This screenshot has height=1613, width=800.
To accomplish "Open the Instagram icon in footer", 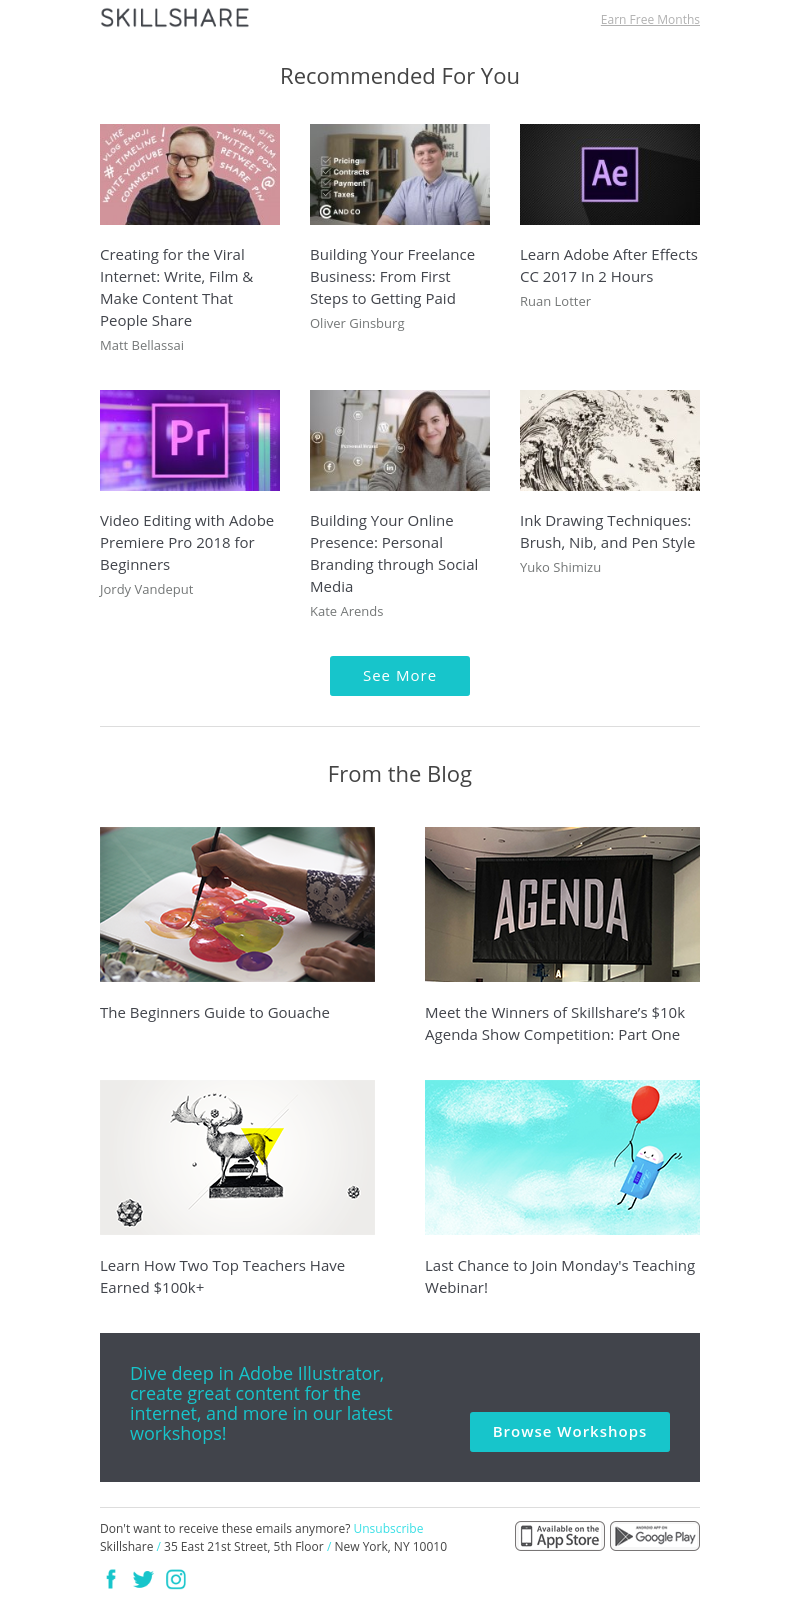I will tap(176, 1579).
